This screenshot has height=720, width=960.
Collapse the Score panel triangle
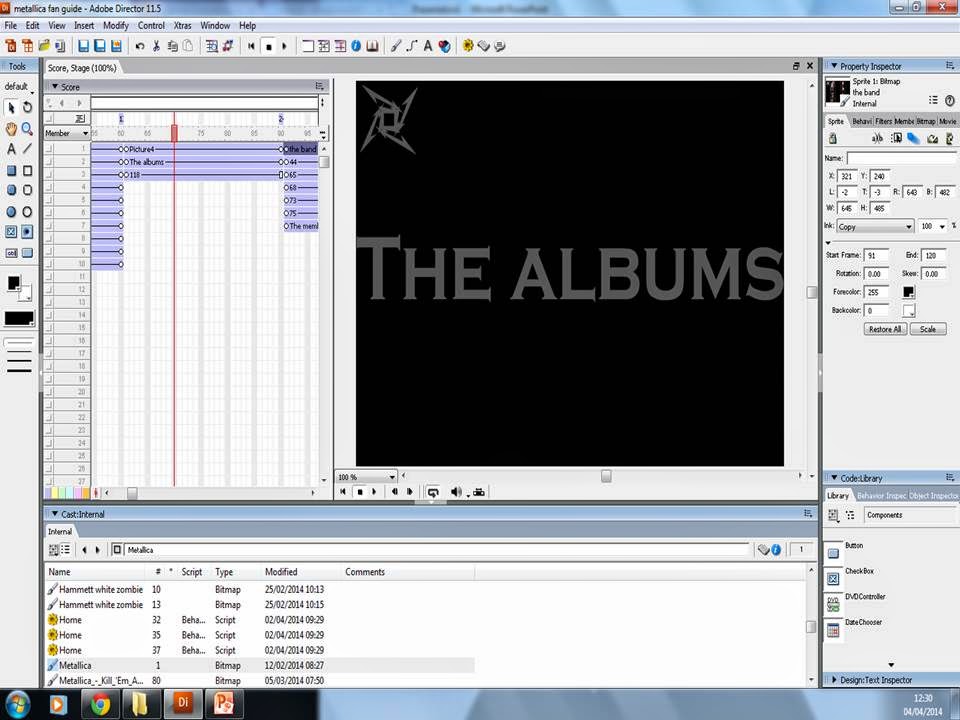[x=54, y=86]
